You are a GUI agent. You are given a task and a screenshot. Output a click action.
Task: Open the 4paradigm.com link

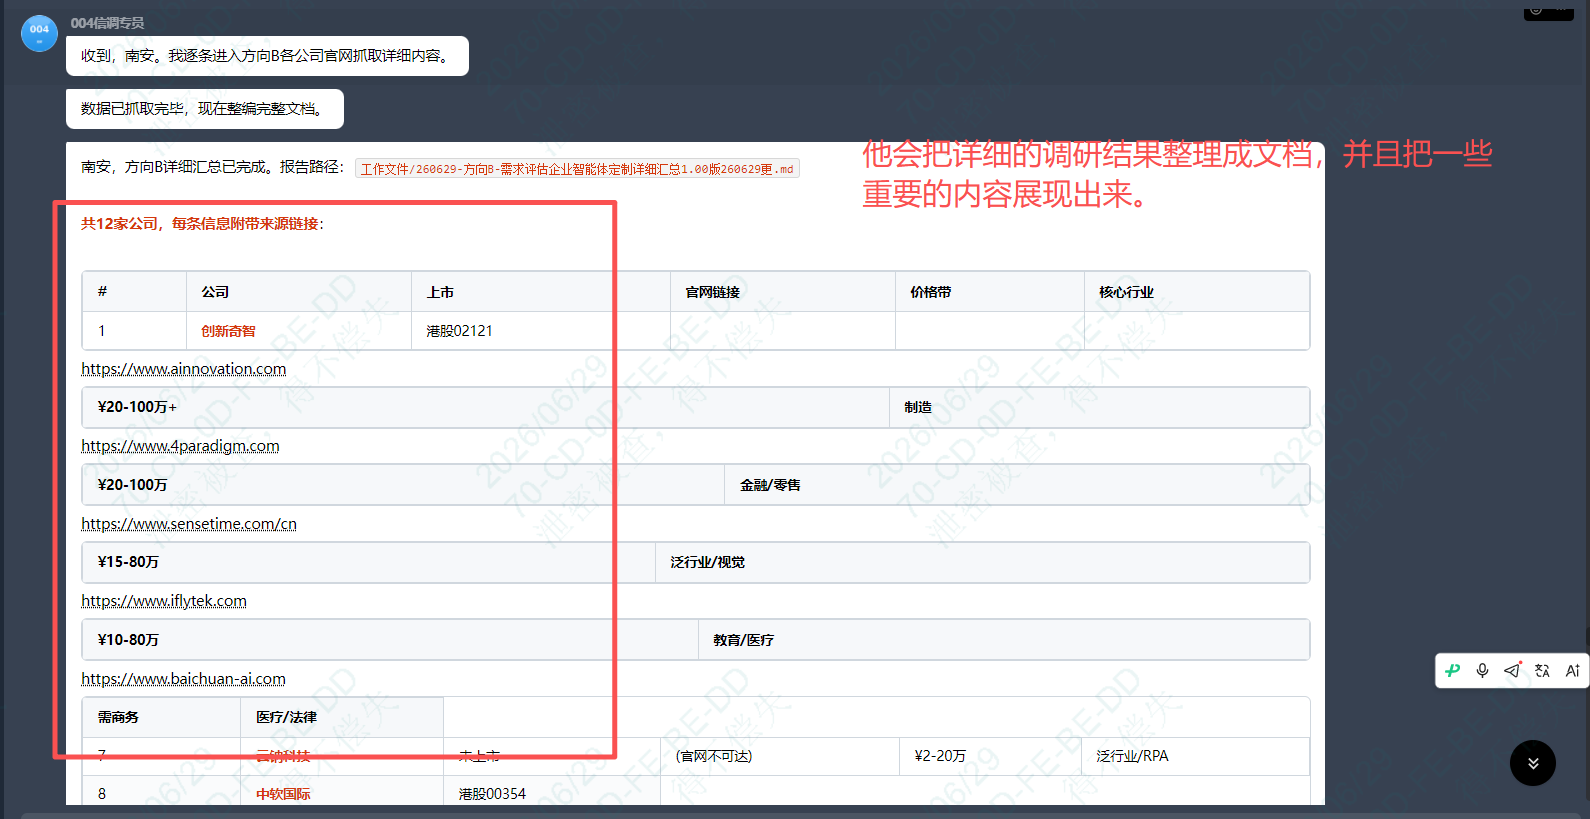pyautogui.click(x=180, y=446)
